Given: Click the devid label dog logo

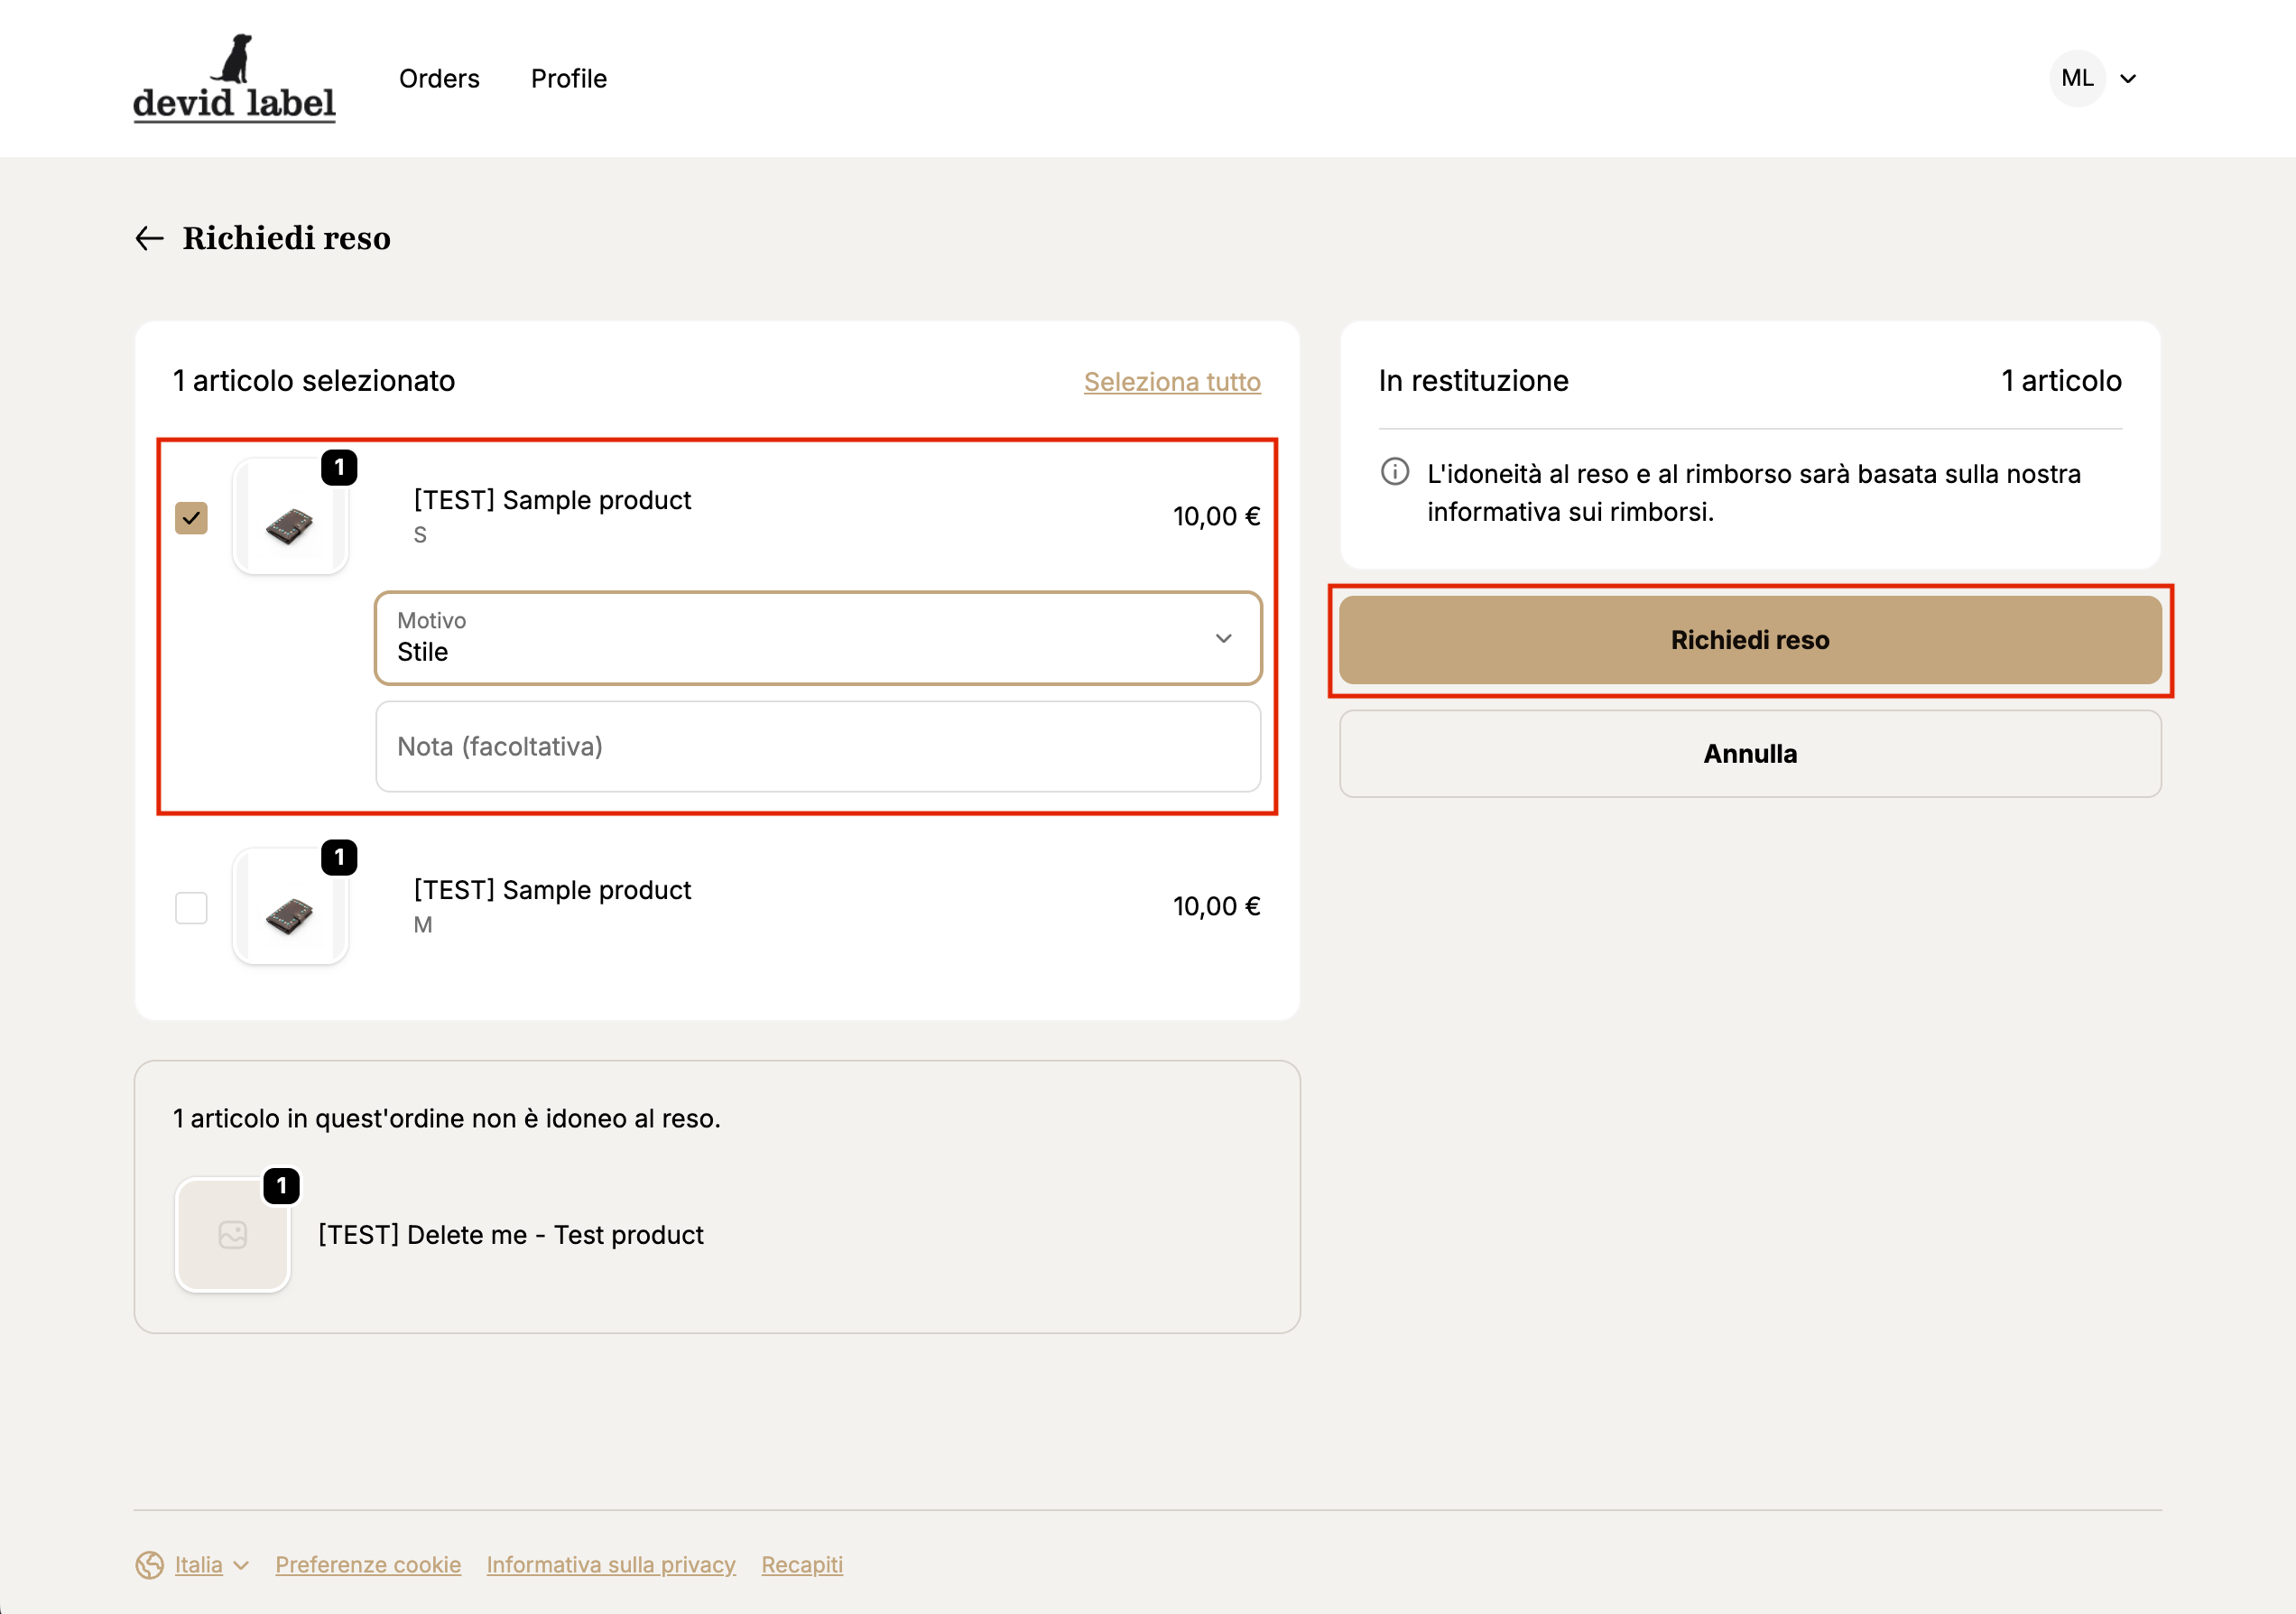Looking at the screenshot, I should click(234, 78).
